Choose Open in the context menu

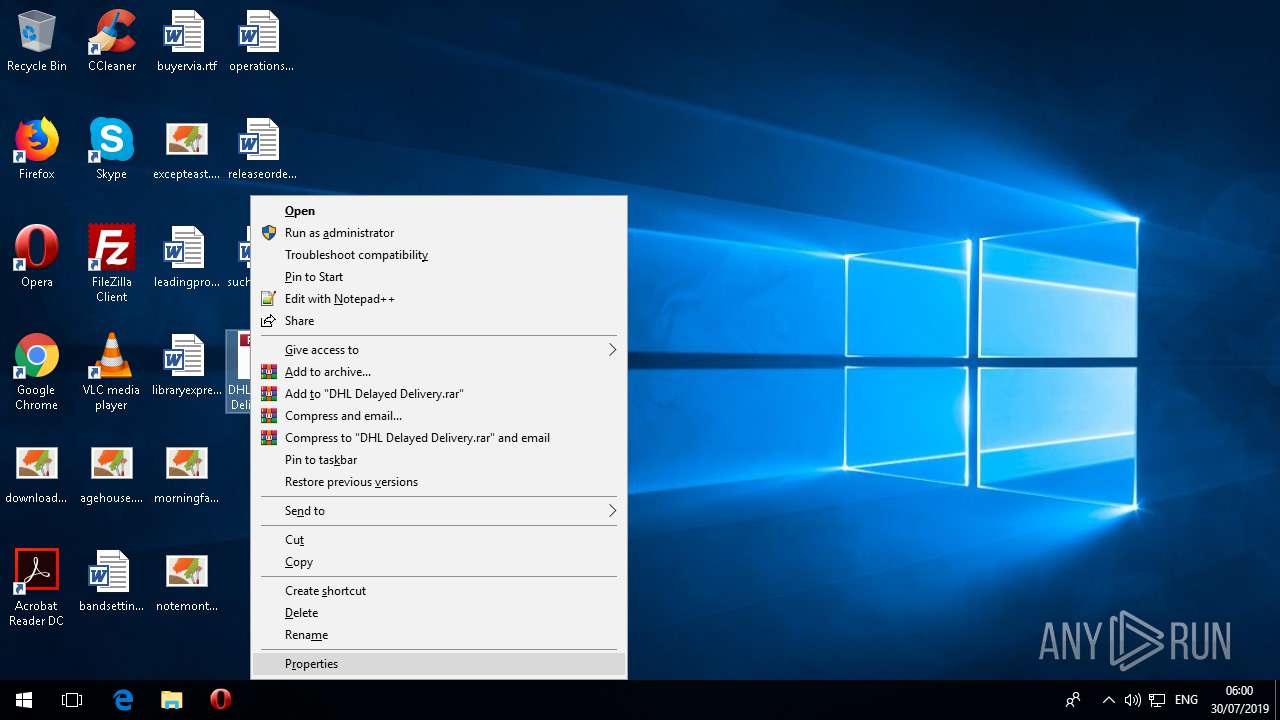coord(438,211)
